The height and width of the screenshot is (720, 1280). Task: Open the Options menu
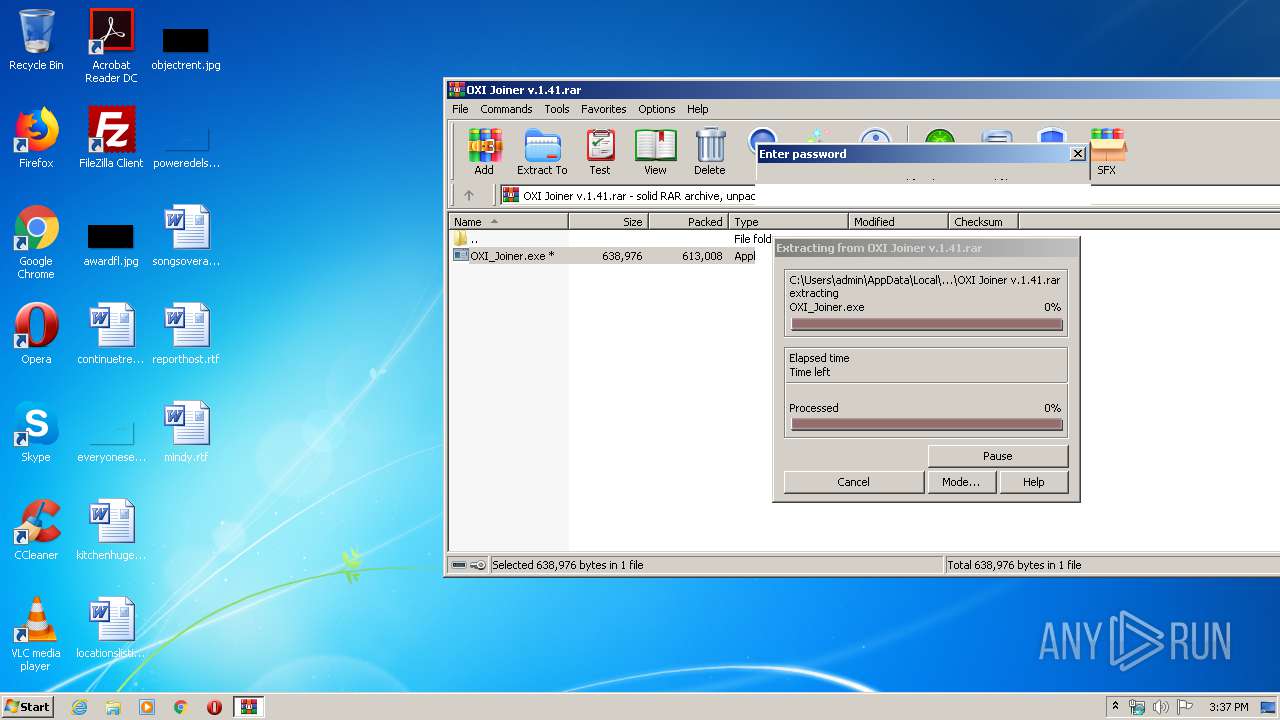pos(657,109)
